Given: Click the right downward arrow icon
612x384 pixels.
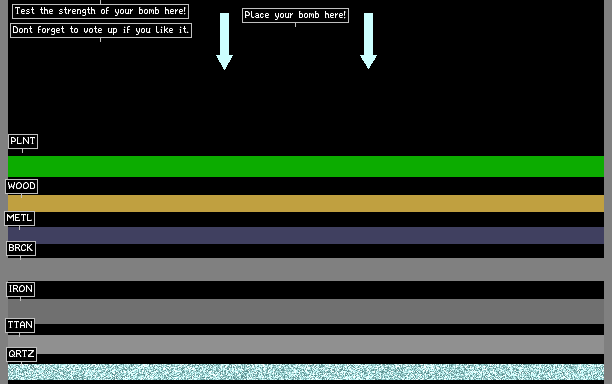Looking at the screenshot, I should click(x=368, y=41).
